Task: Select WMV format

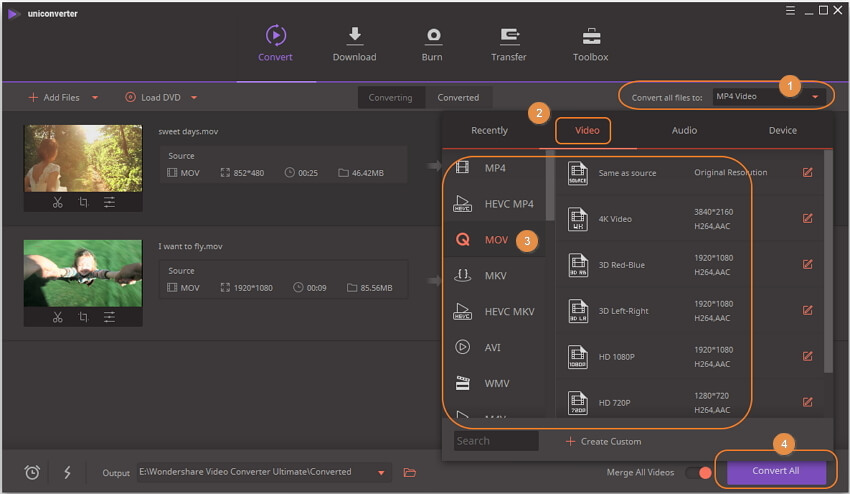Action: 495,383
